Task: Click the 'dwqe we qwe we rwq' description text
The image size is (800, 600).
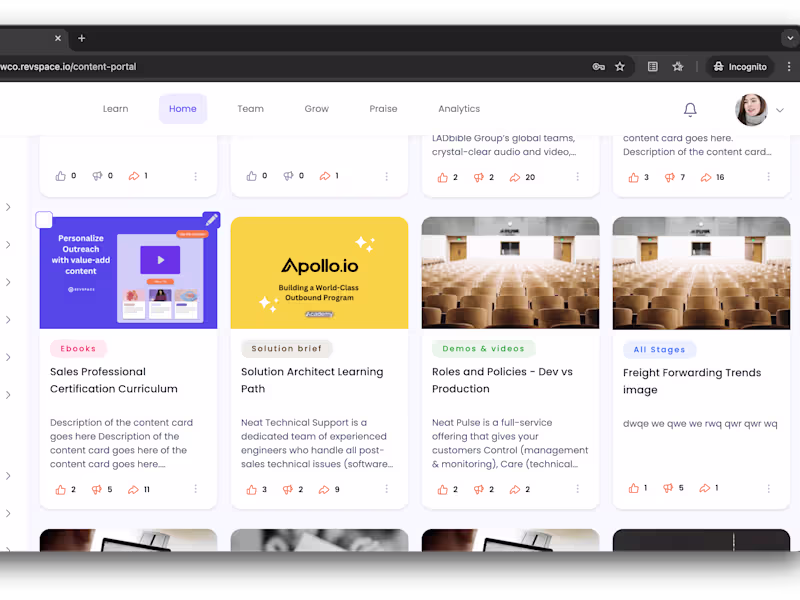Action: click(700, 424)
